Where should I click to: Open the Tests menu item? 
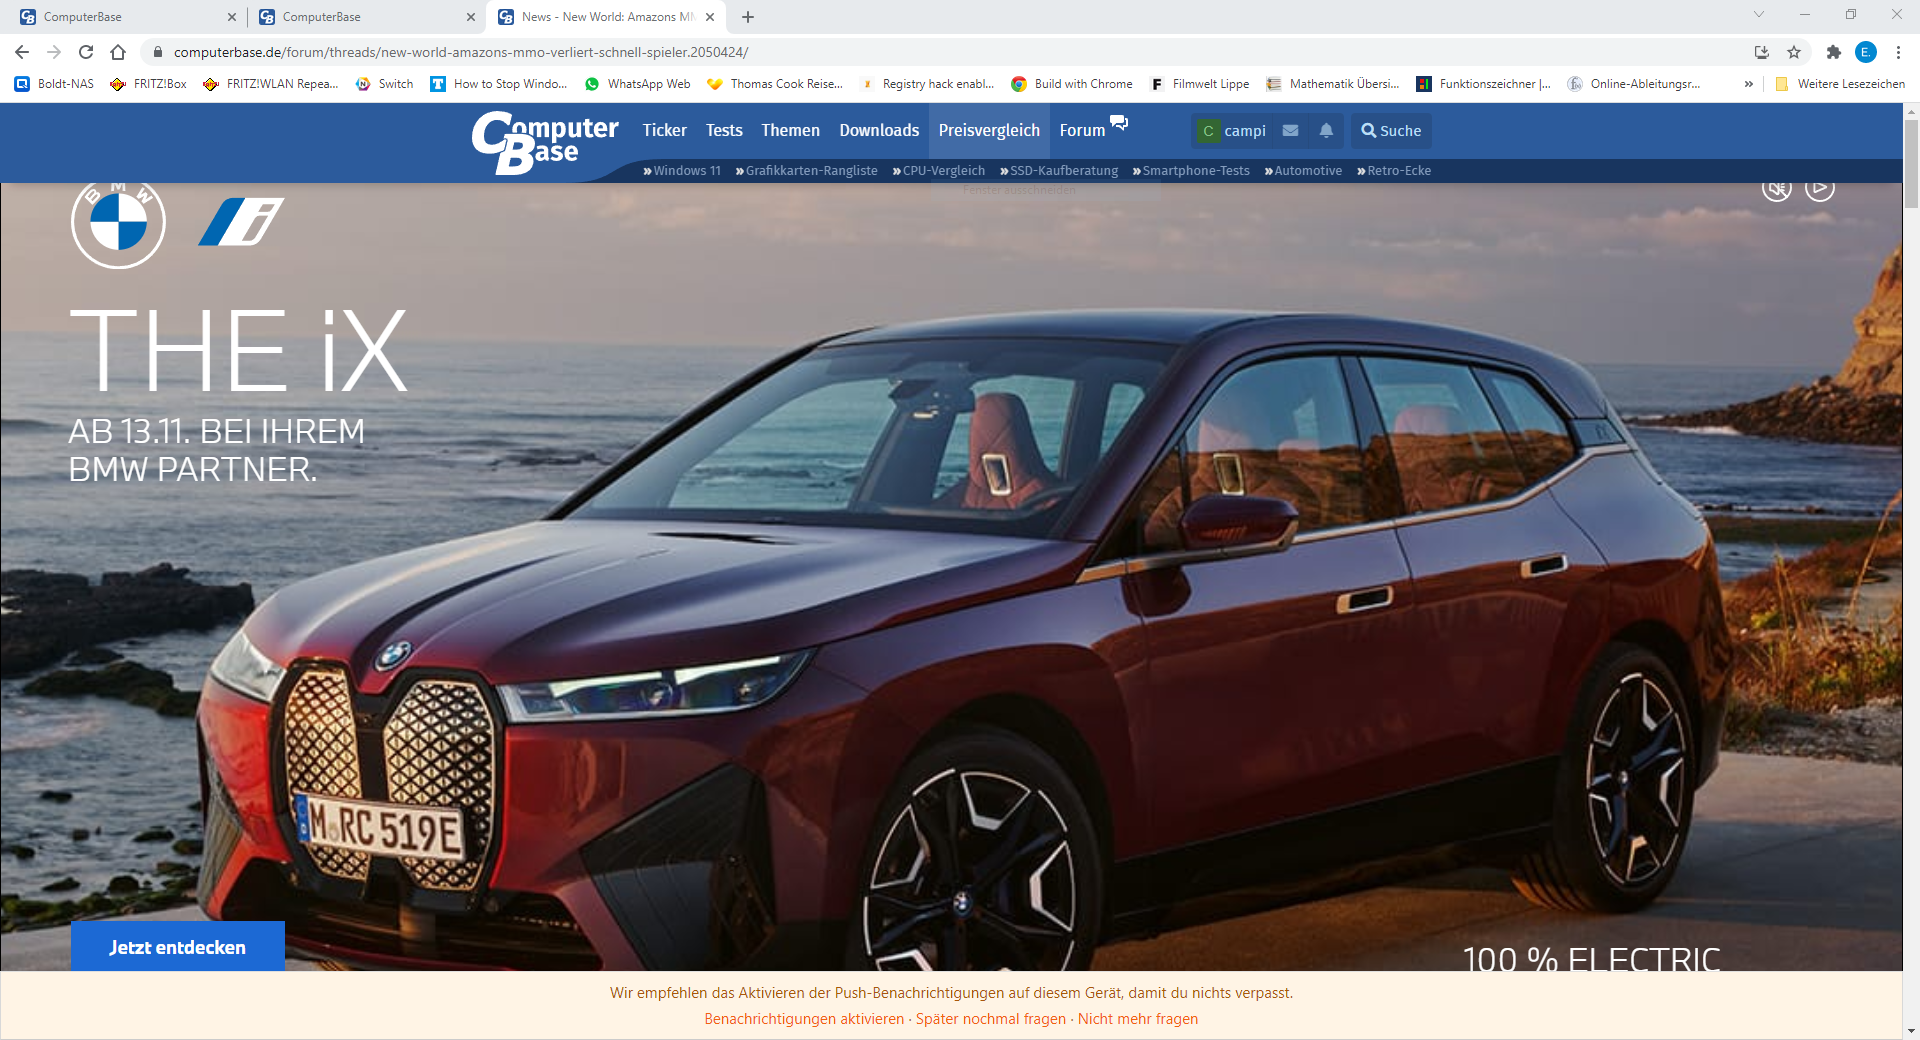point(724,131)
